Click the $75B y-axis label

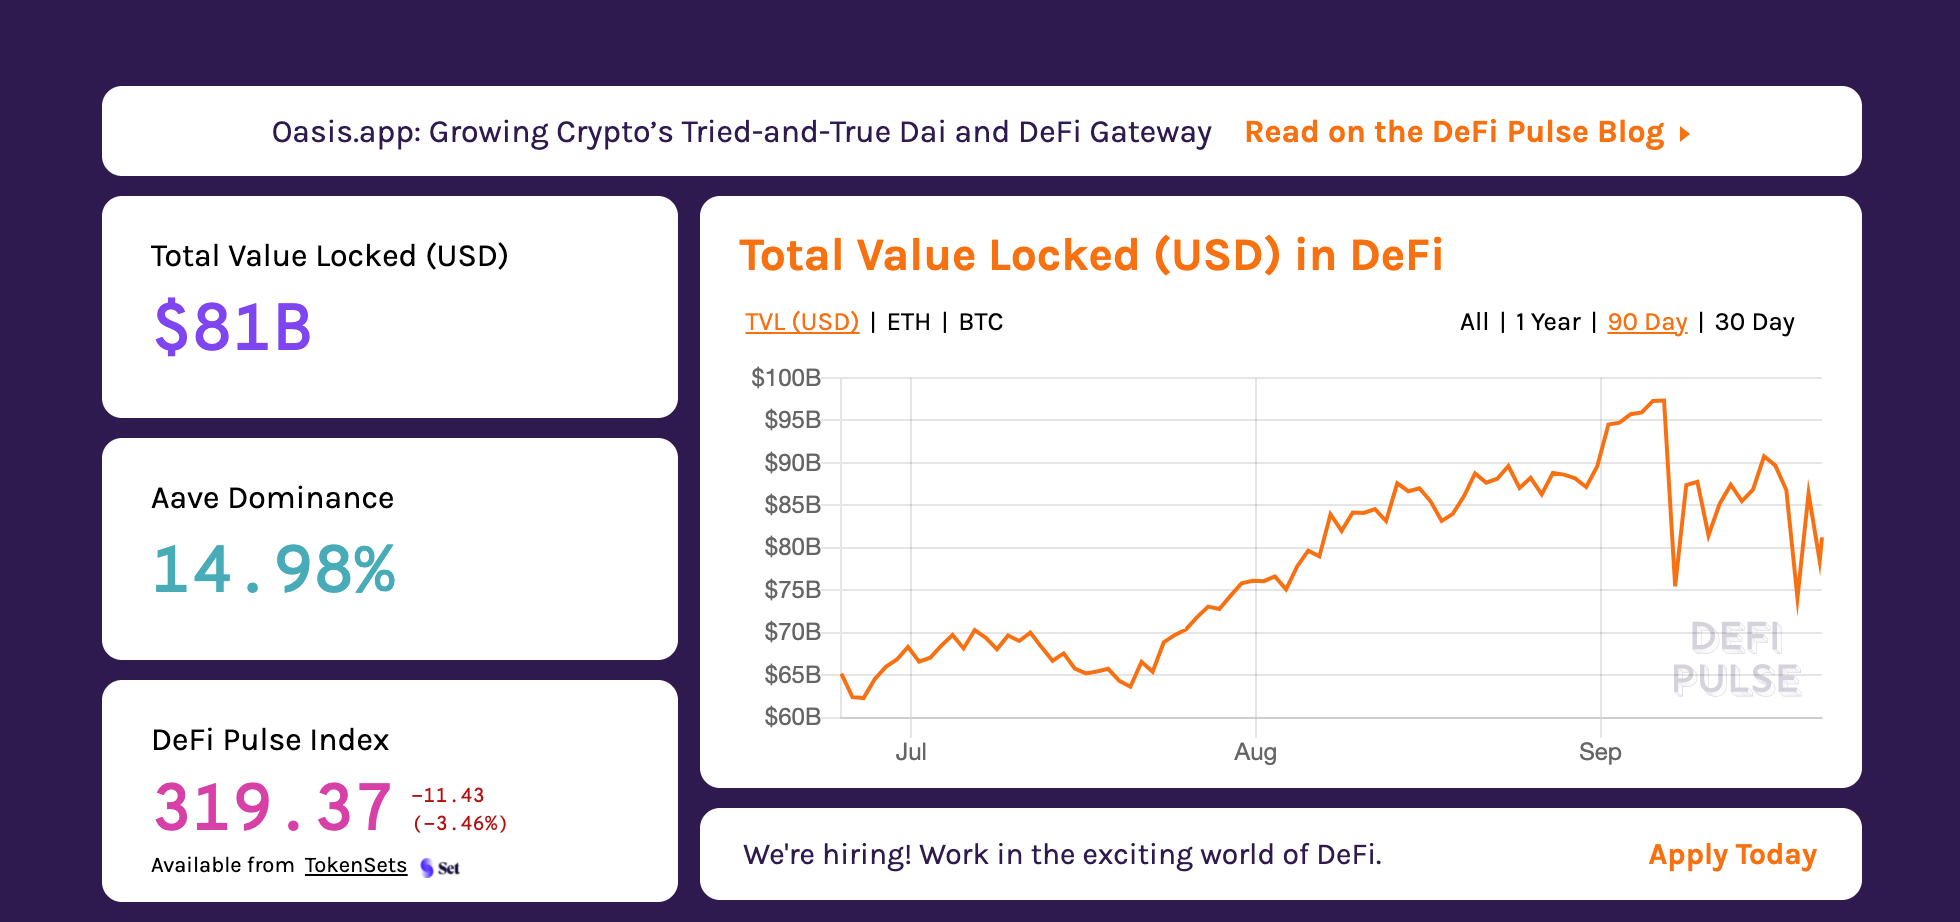(792, 590)
